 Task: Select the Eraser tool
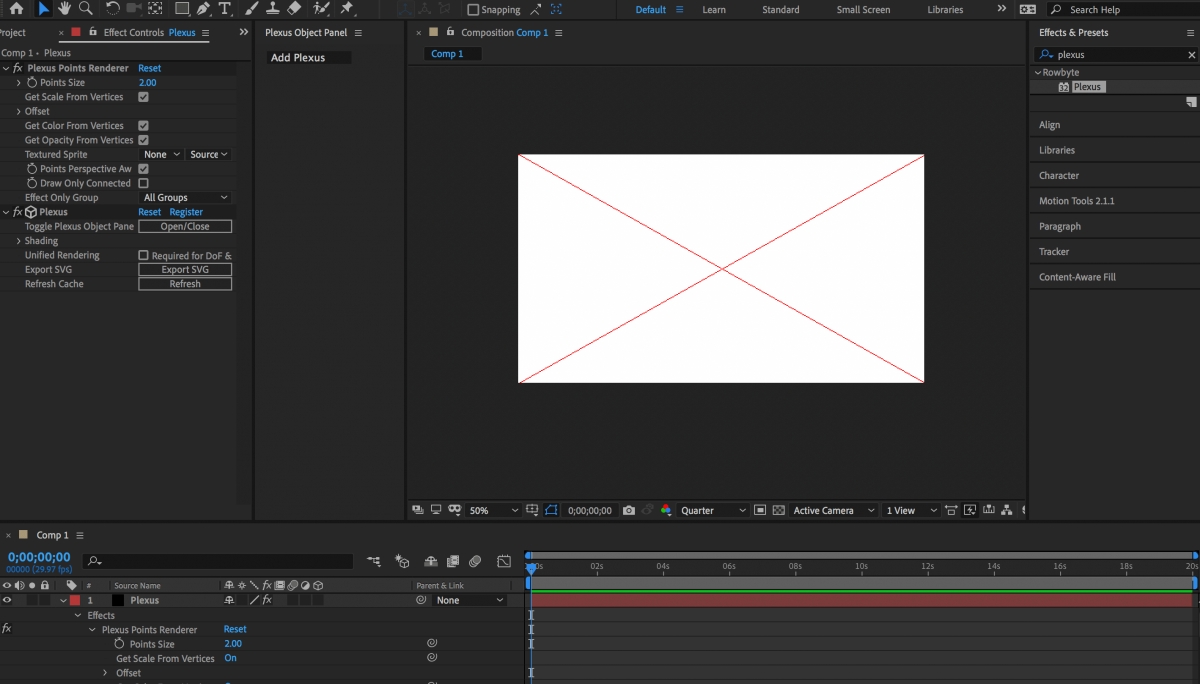click(293, 9)
